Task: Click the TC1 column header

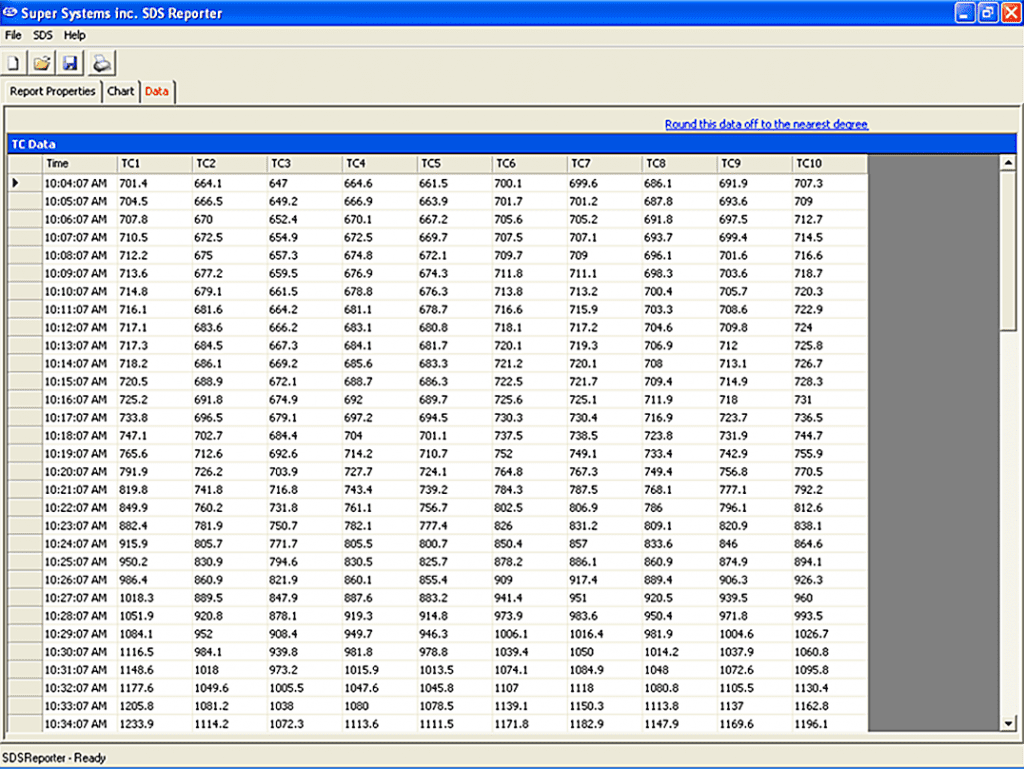Action: tap(154, 164)
